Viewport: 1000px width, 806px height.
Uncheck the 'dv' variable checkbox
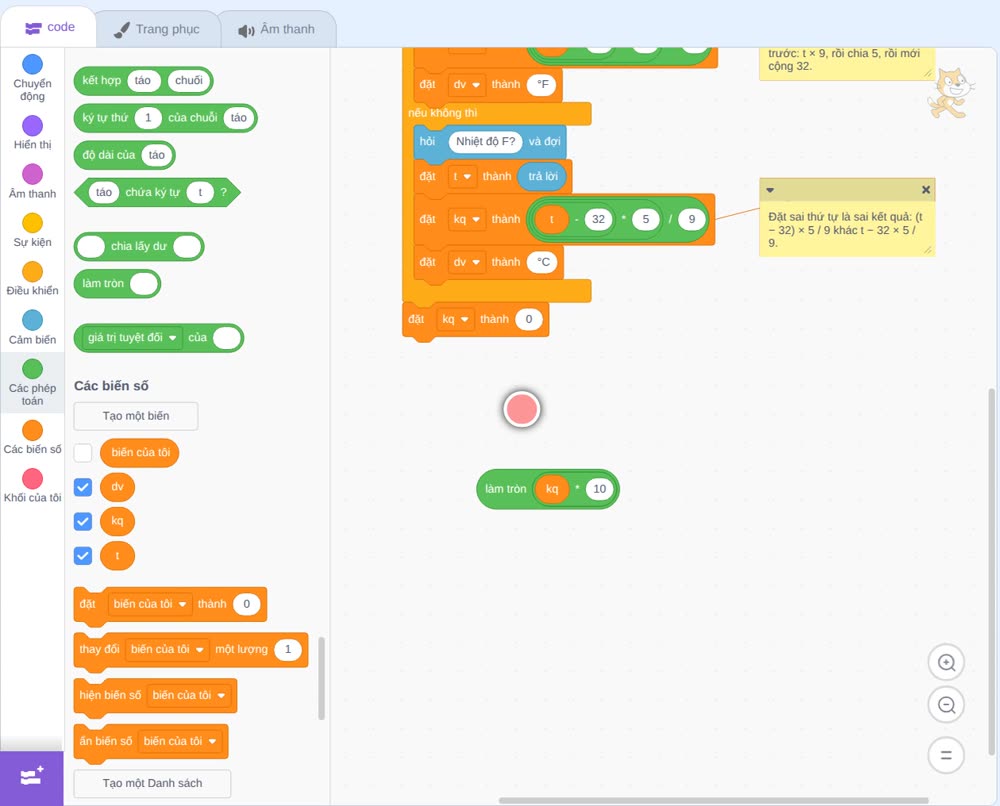pos(83,487)
